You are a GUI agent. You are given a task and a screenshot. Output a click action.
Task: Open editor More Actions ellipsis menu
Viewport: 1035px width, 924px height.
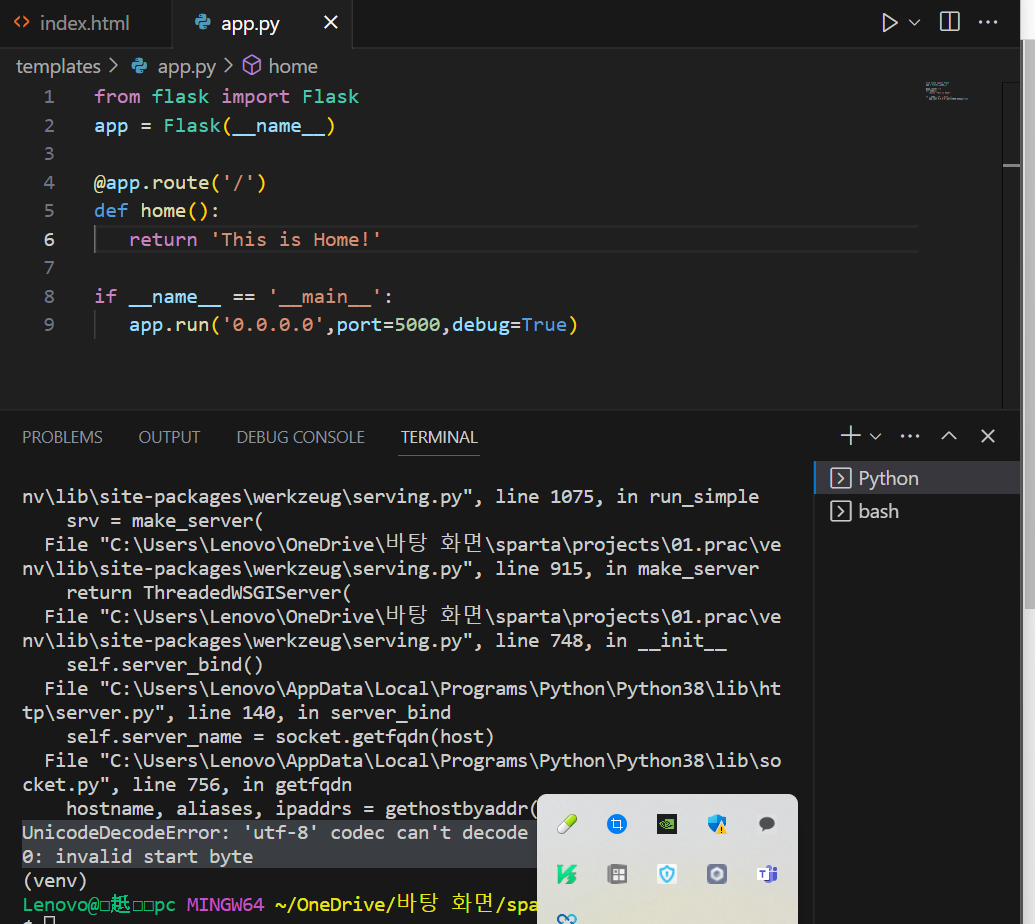point(987,22)
